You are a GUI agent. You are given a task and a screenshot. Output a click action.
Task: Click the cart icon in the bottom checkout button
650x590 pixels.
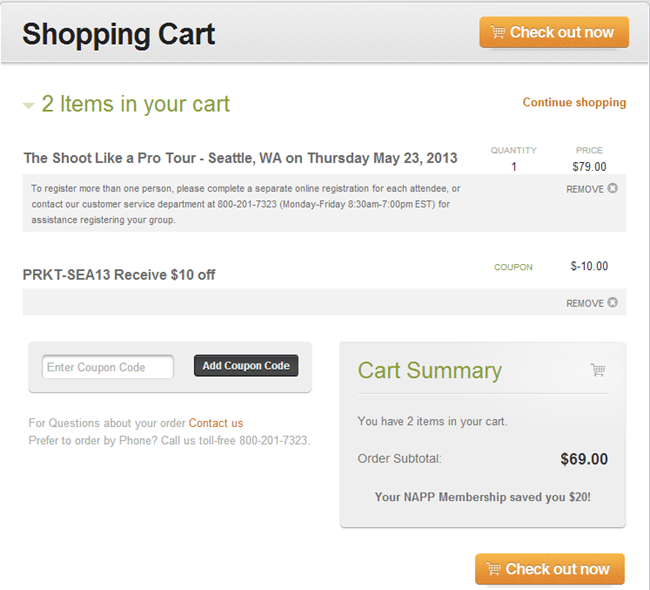(x=492, y=569)
